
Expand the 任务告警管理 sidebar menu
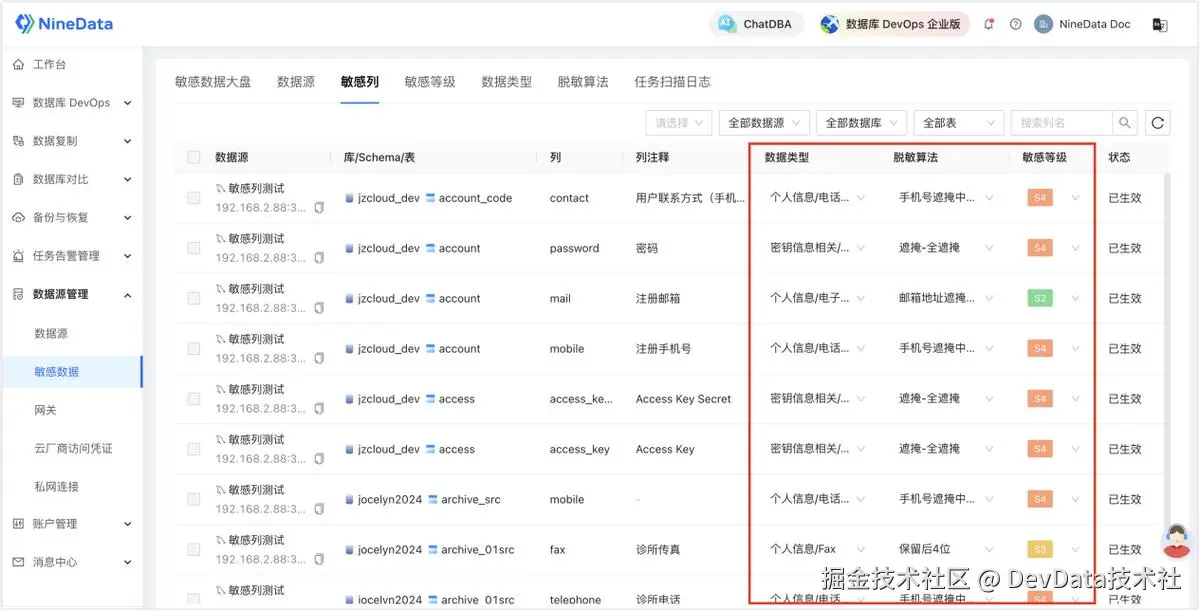click(71, 256)
